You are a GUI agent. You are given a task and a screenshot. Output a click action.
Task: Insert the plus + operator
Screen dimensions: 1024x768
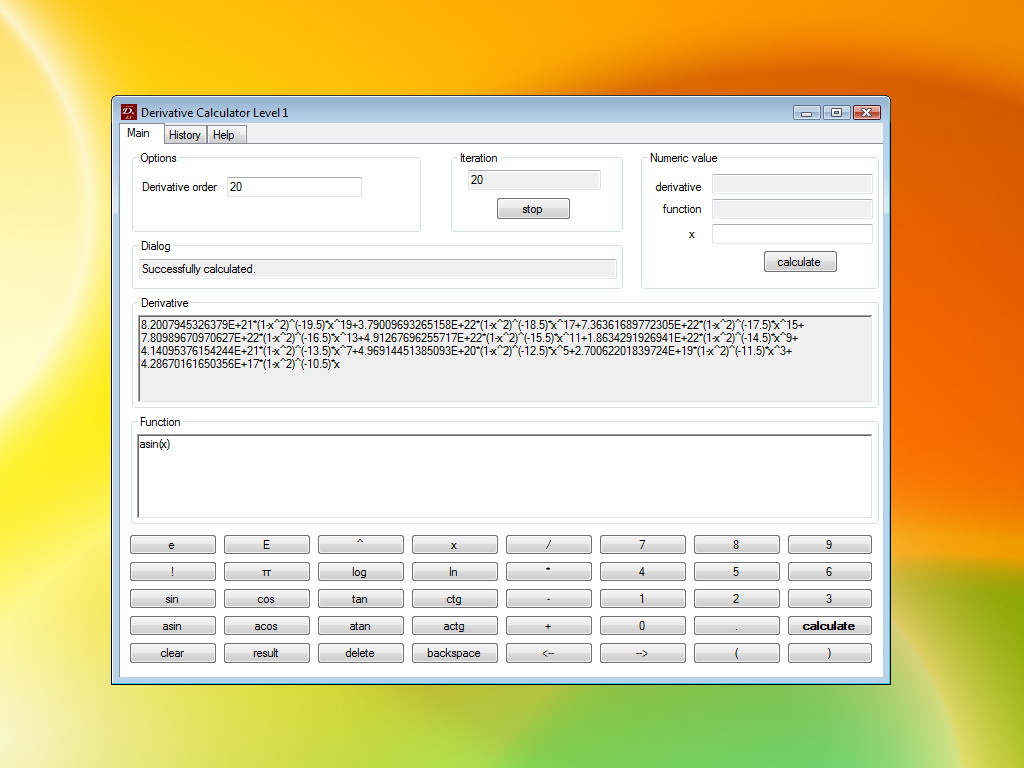[549, 626]
